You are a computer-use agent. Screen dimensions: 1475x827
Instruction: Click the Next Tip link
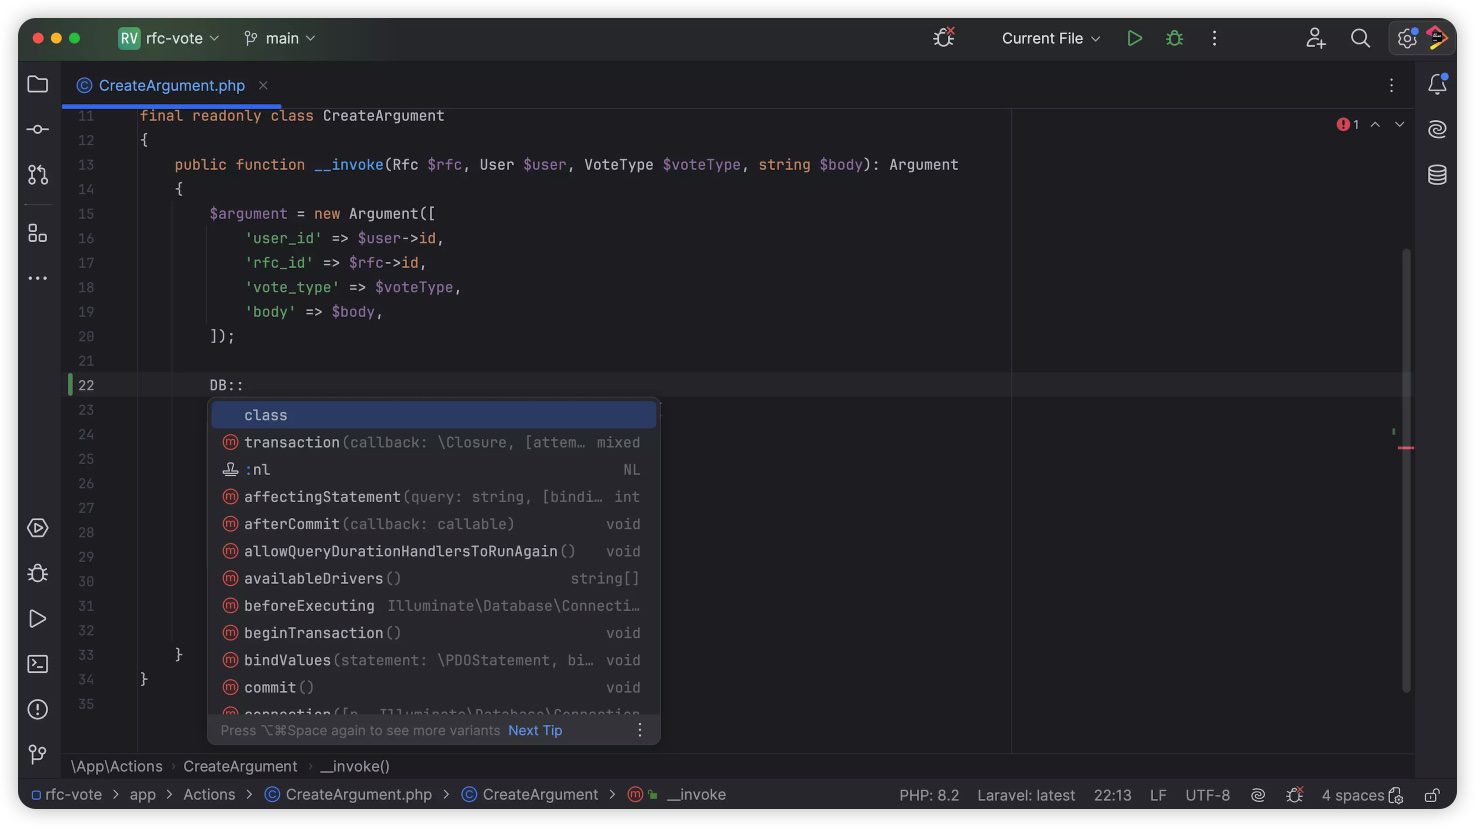tap(535, 731)
